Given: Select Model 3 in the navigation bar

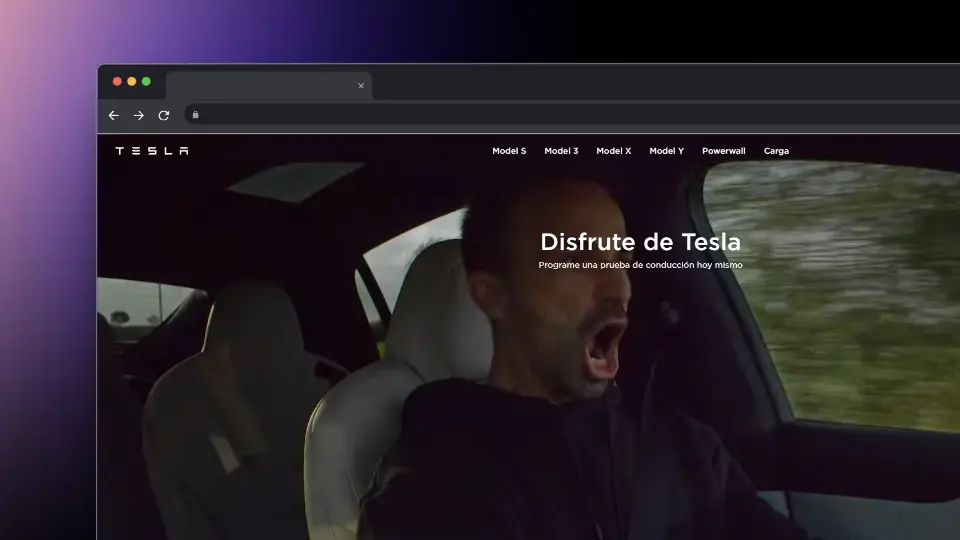Looking at the screenshot, I should (x=561, y=151).
